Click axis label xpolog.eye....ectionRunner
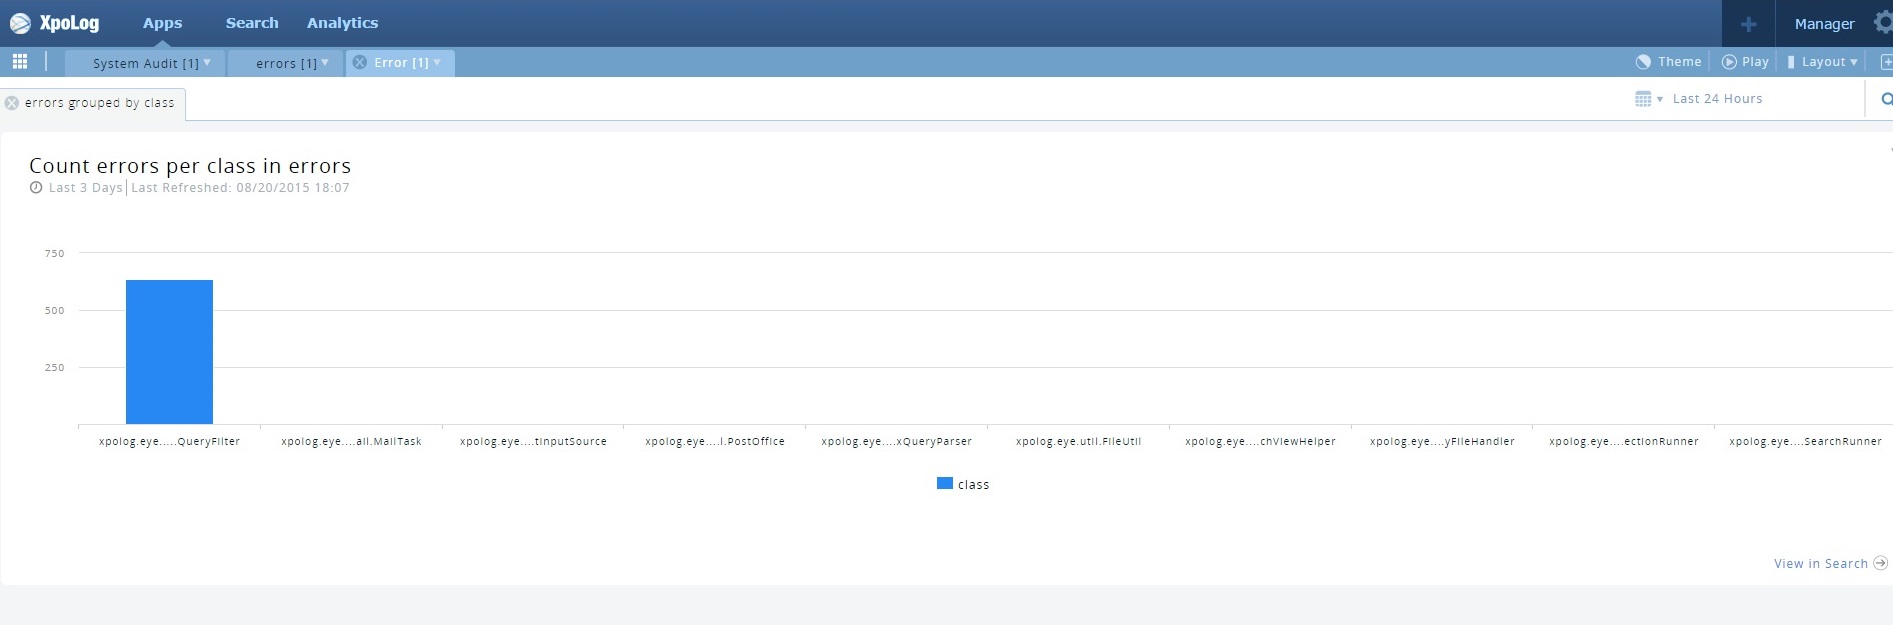The image size is (1893, 625). click(x=1624, y=441)
